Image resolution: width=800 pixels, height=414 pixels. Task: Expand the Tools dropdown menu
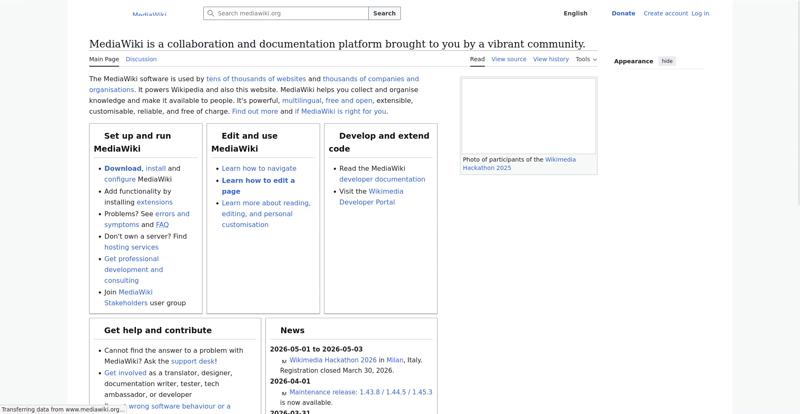[586, 59]
